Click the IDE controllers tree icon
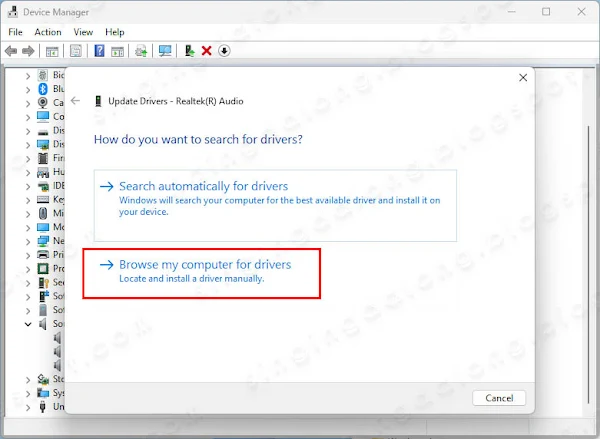Image resolution: width=600 pixels, height=439 pixels. click(x=43, y=186)
